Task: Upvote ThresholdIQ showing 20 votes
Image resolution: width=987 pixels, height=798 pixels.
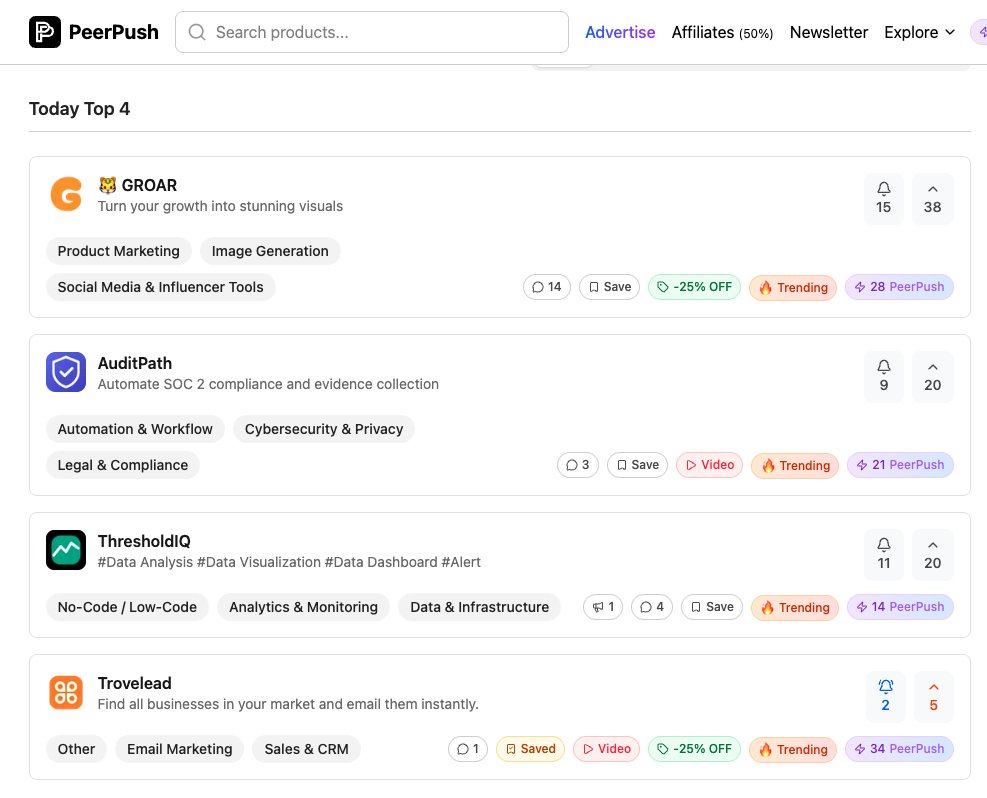Action: click(932, 554)
